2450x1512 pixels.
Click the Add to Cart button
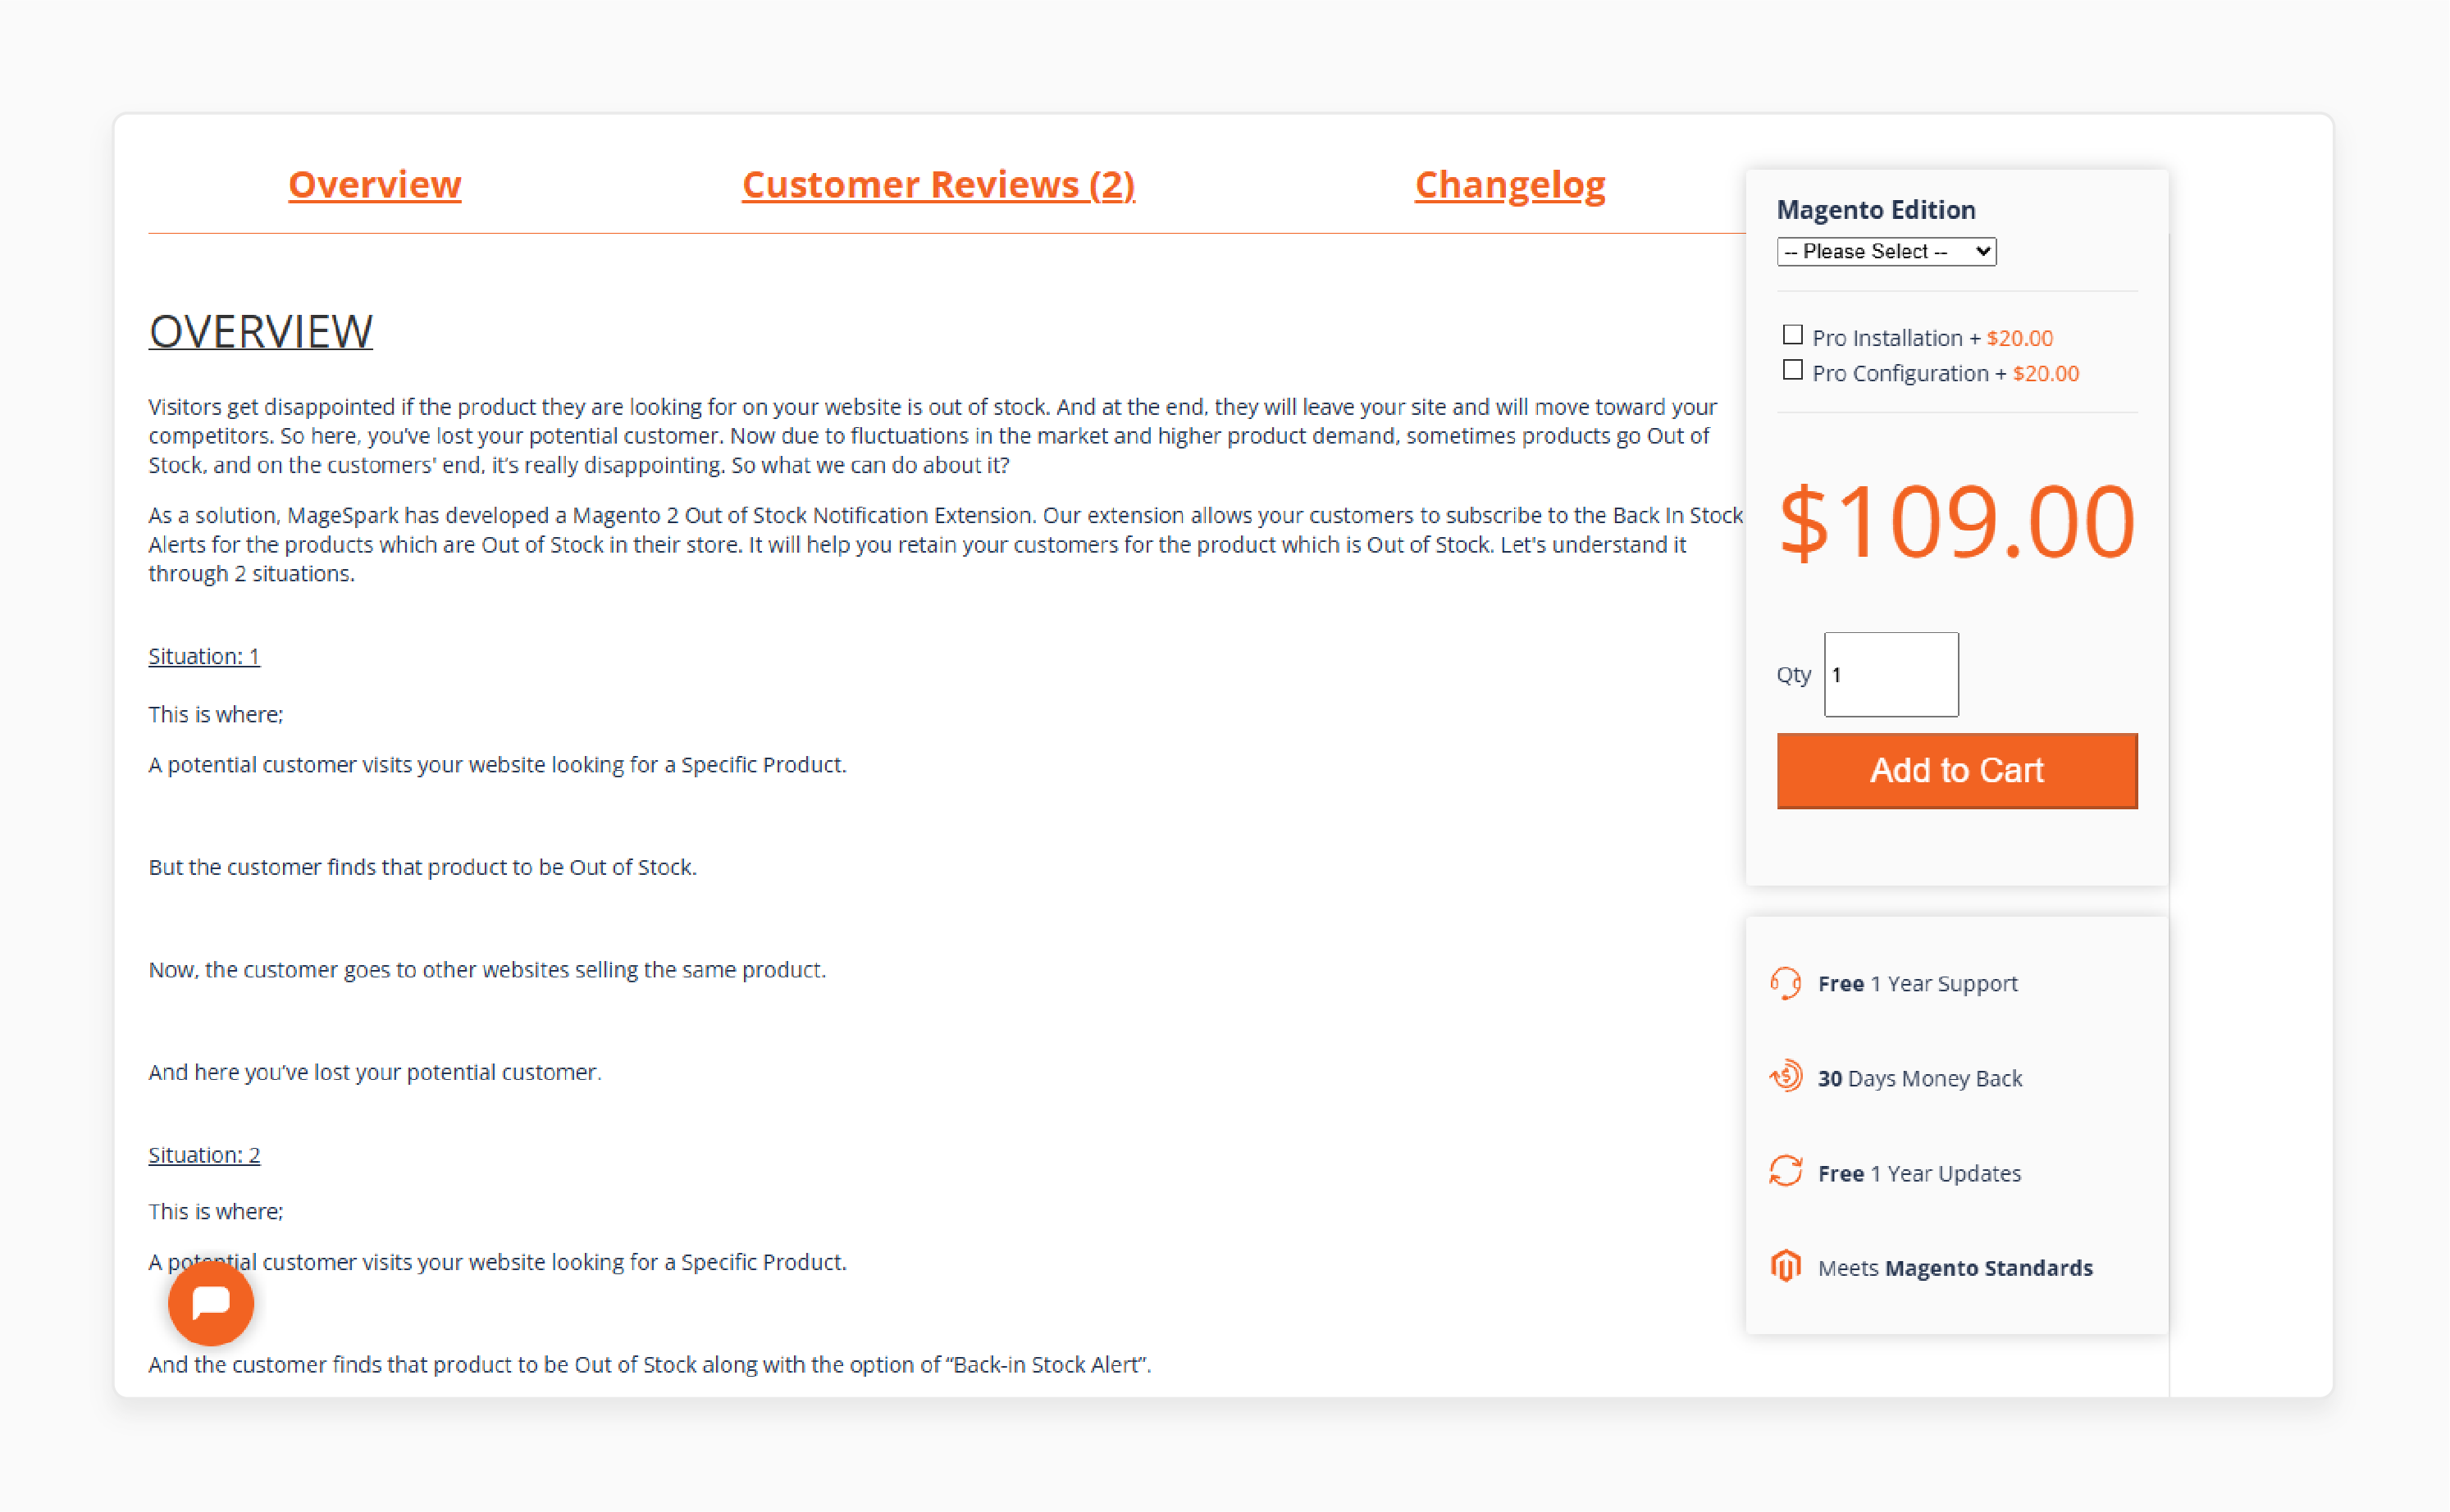1957,770
